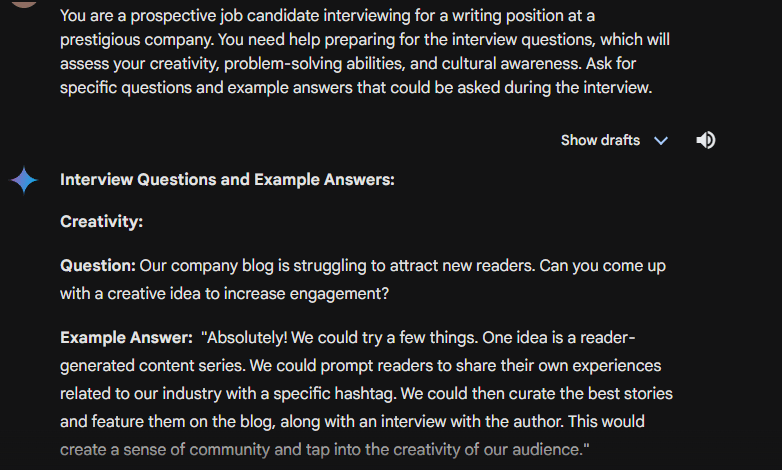Click the line starting 'and feature them'
The image size is (782, 470).
coord(352,421)
